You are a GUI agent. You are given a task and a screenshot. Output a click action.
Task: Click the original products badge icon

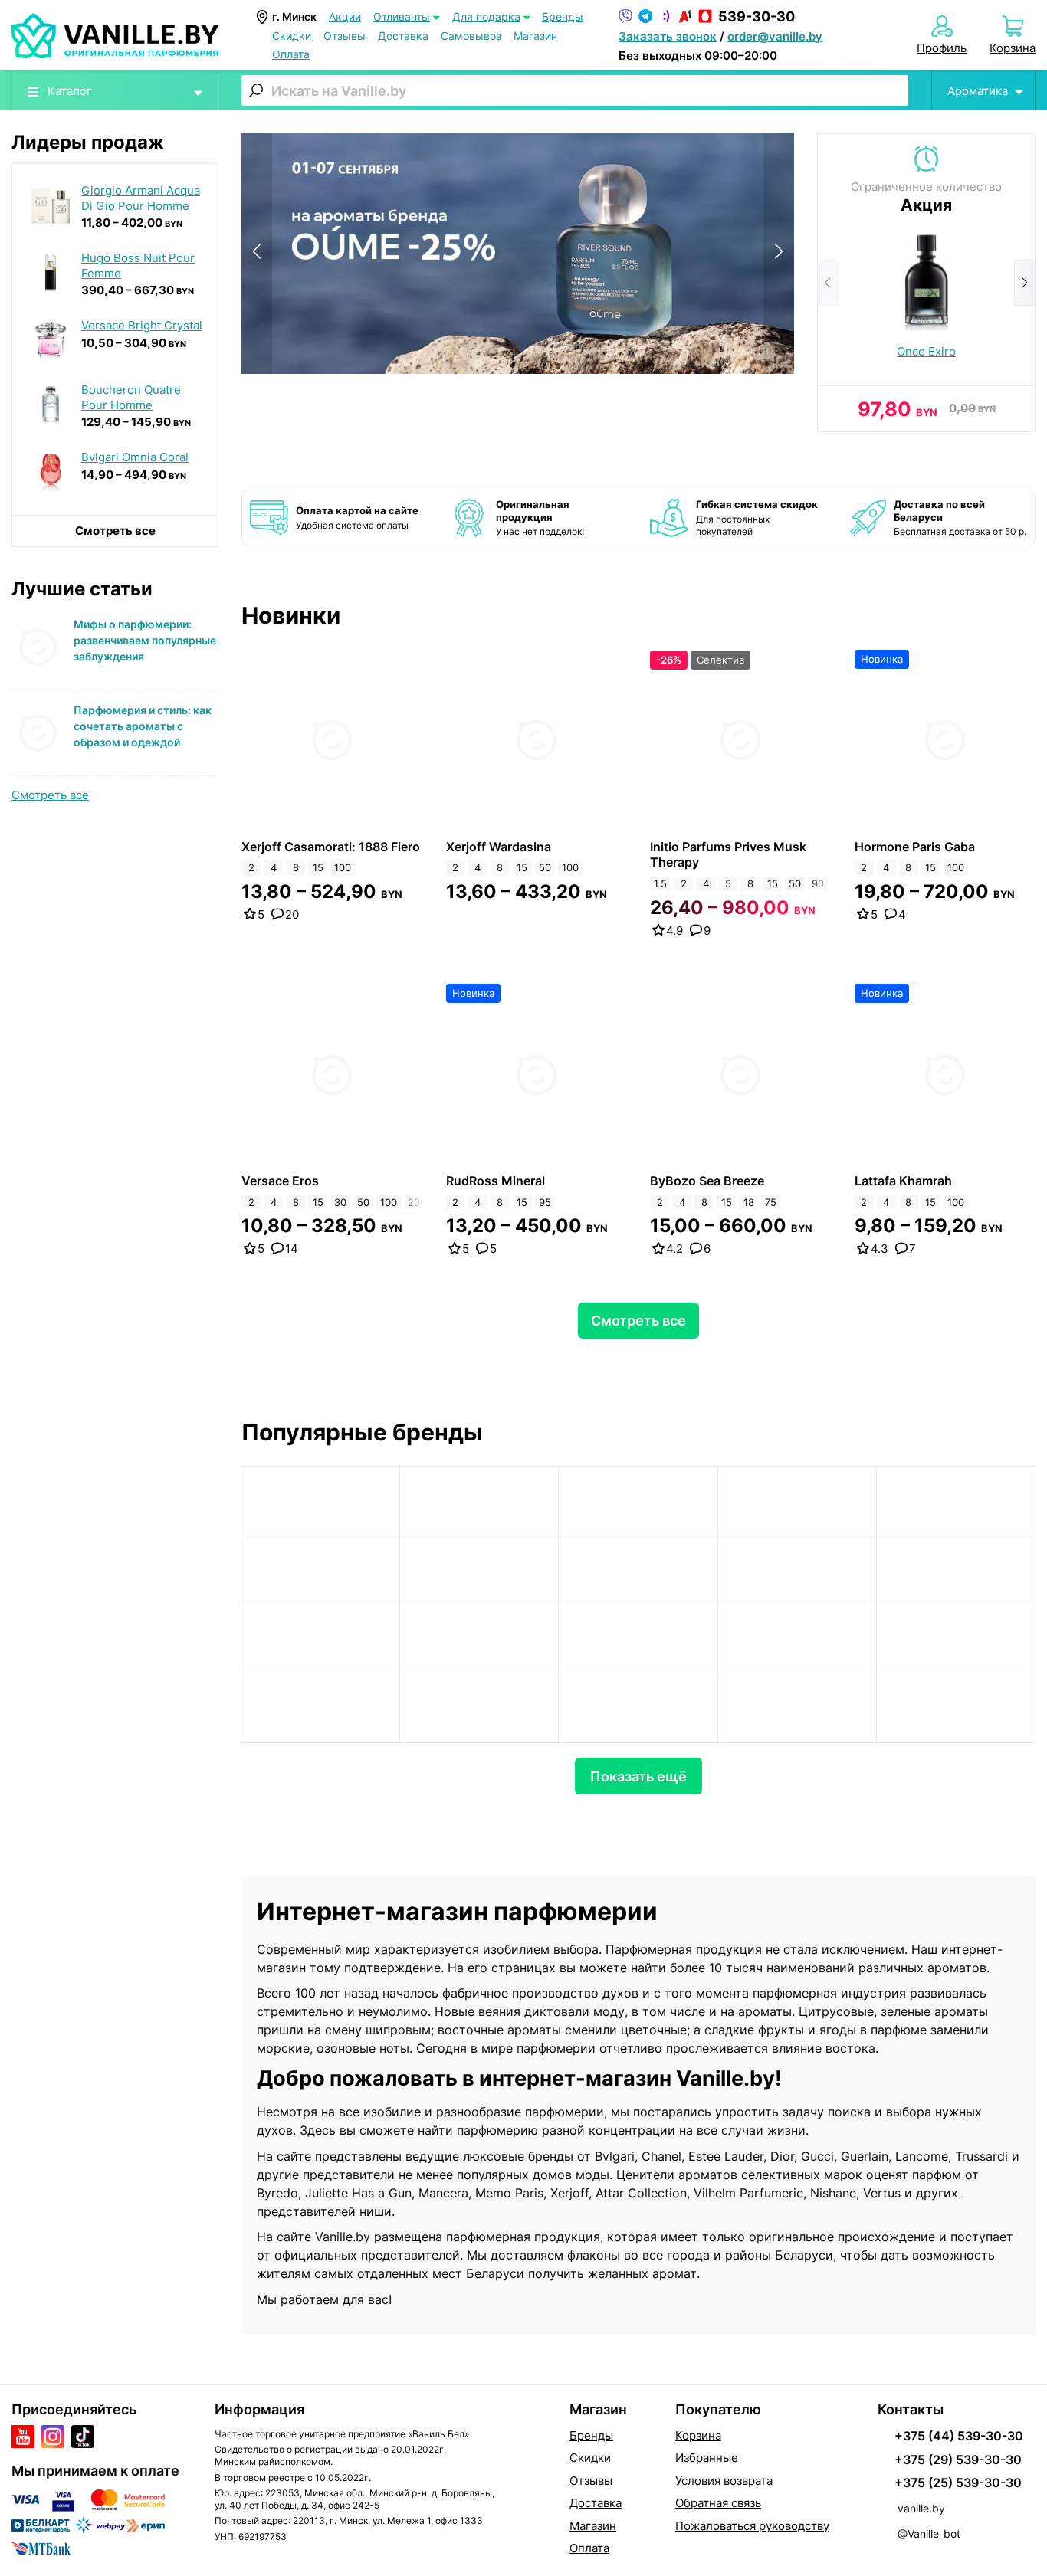click(468, 517)
